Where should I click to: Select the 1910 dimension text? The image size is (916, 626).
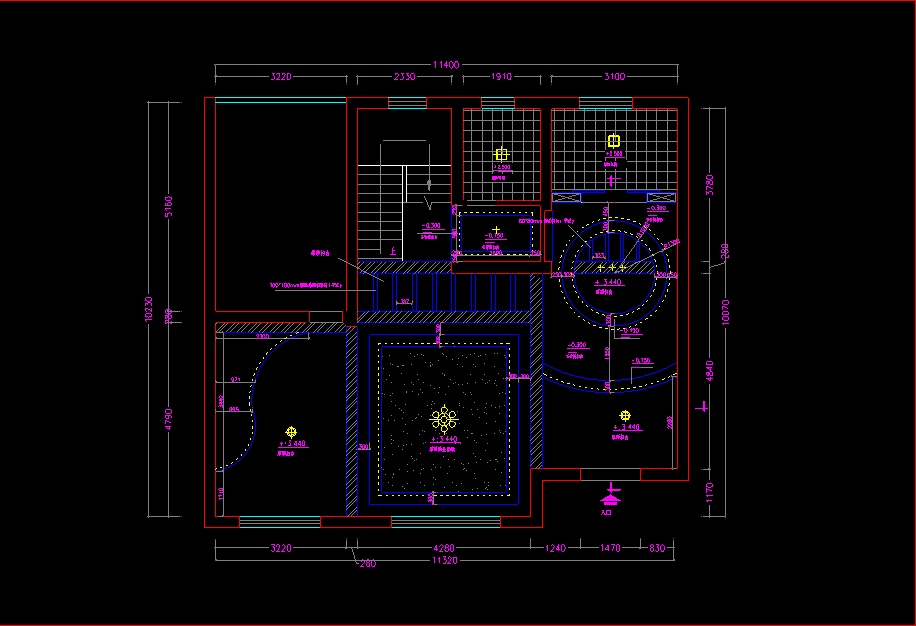(501, 76)
